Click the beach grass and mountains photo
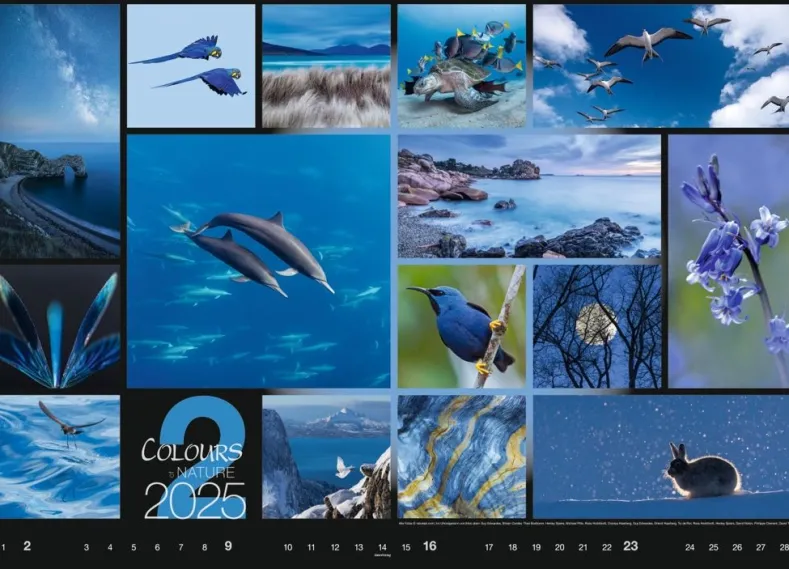Image resolution: width=789 pixels, height=569 pixels. [x=326, y=66]
